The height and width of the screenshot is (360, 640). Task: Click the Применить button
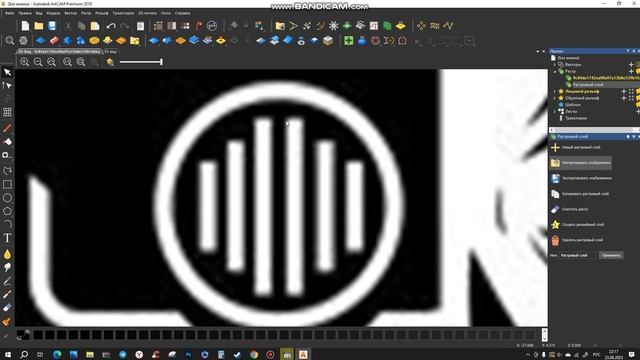(x=611, y=256)
